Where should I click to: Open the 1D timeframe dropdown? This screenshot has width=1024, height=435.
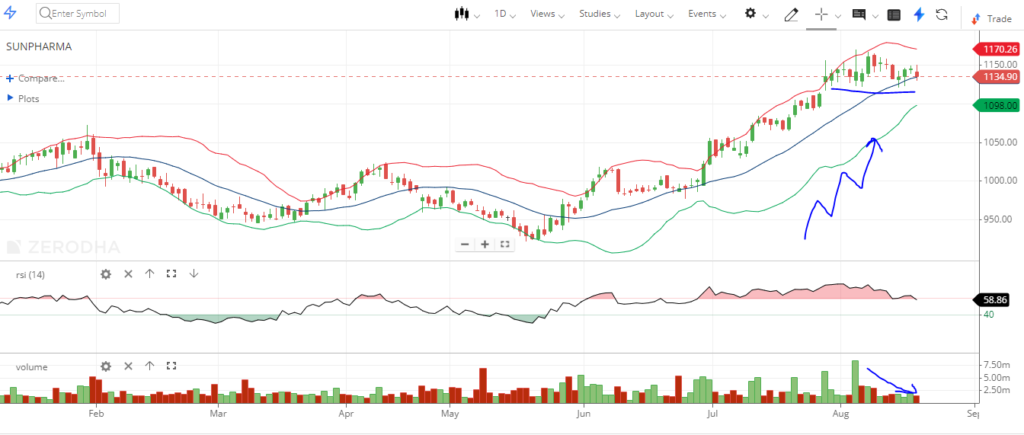click(505, 14)
